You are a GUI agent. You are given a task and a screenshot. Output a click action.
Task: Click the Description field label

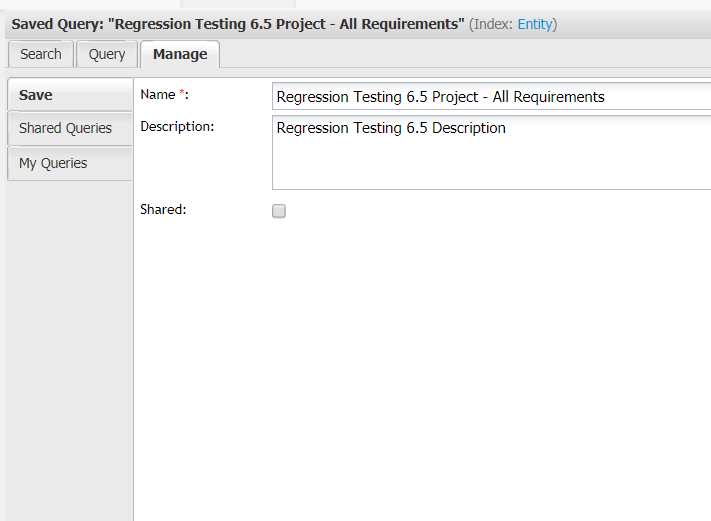pyautogui.click(x=177, y=126)
